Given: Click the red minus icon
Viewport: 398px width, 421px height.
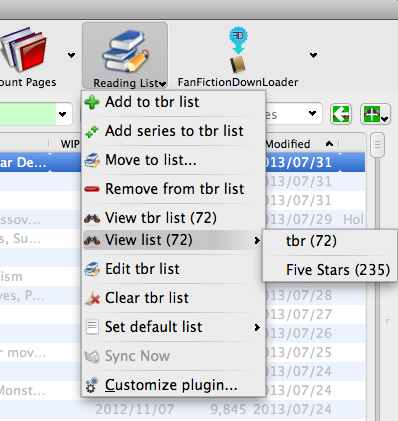Looking at the screenshot, I should pyautogui.click(x=92, y=189).
